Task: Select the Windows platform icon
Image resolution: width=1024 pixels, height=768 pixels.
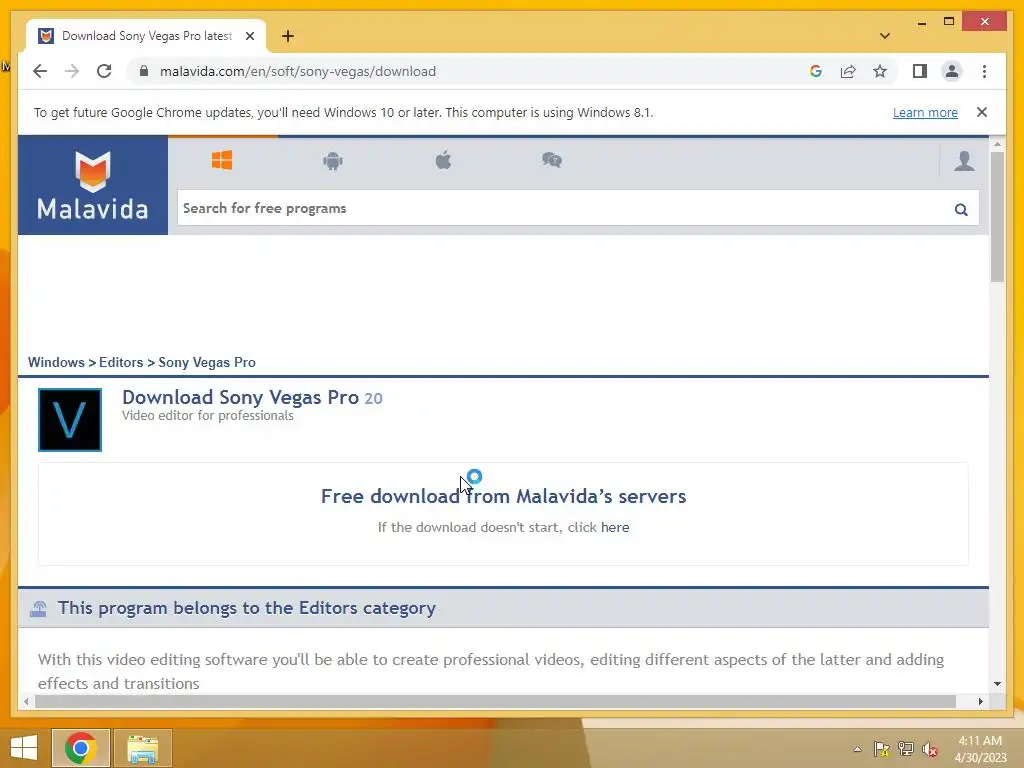Action: pos(222,160)
